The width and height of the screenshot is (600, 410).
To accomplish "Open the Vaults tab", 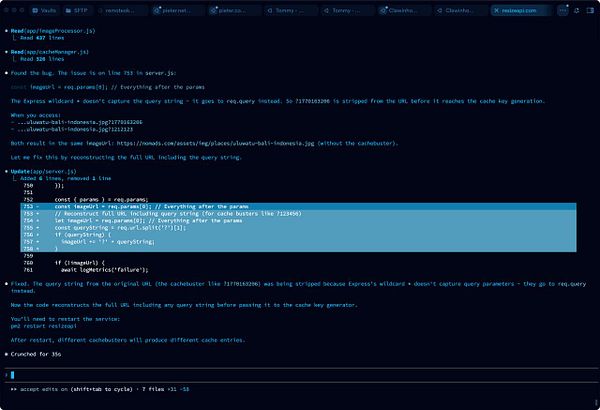I will [45, 10].
